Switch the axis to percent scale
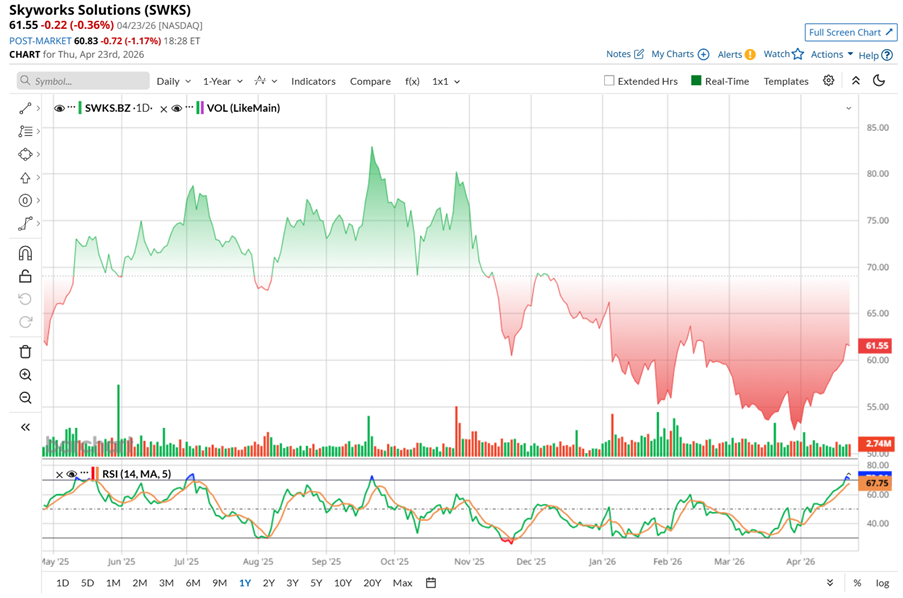 click(x=857, y=583)
